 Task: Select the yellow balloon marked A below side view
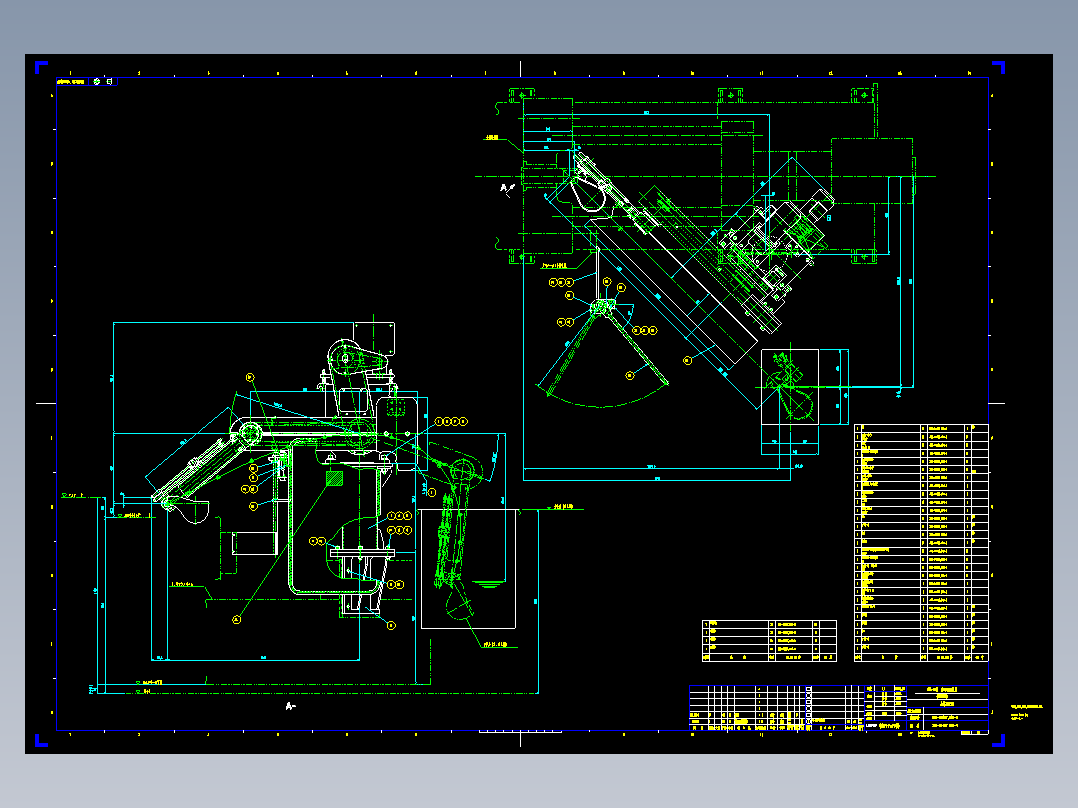click(236, 620)
